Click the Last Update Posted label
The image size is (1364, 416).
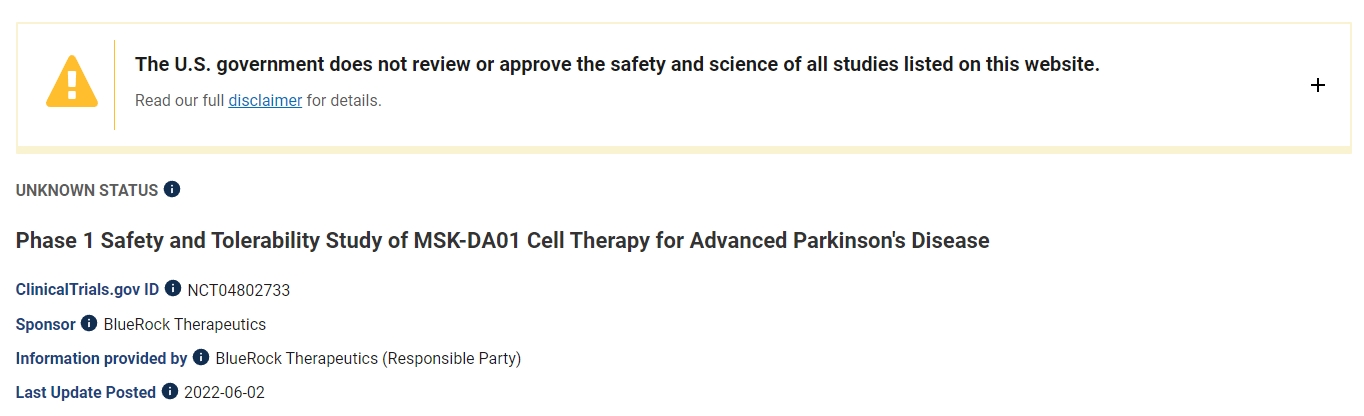point(86,392)
